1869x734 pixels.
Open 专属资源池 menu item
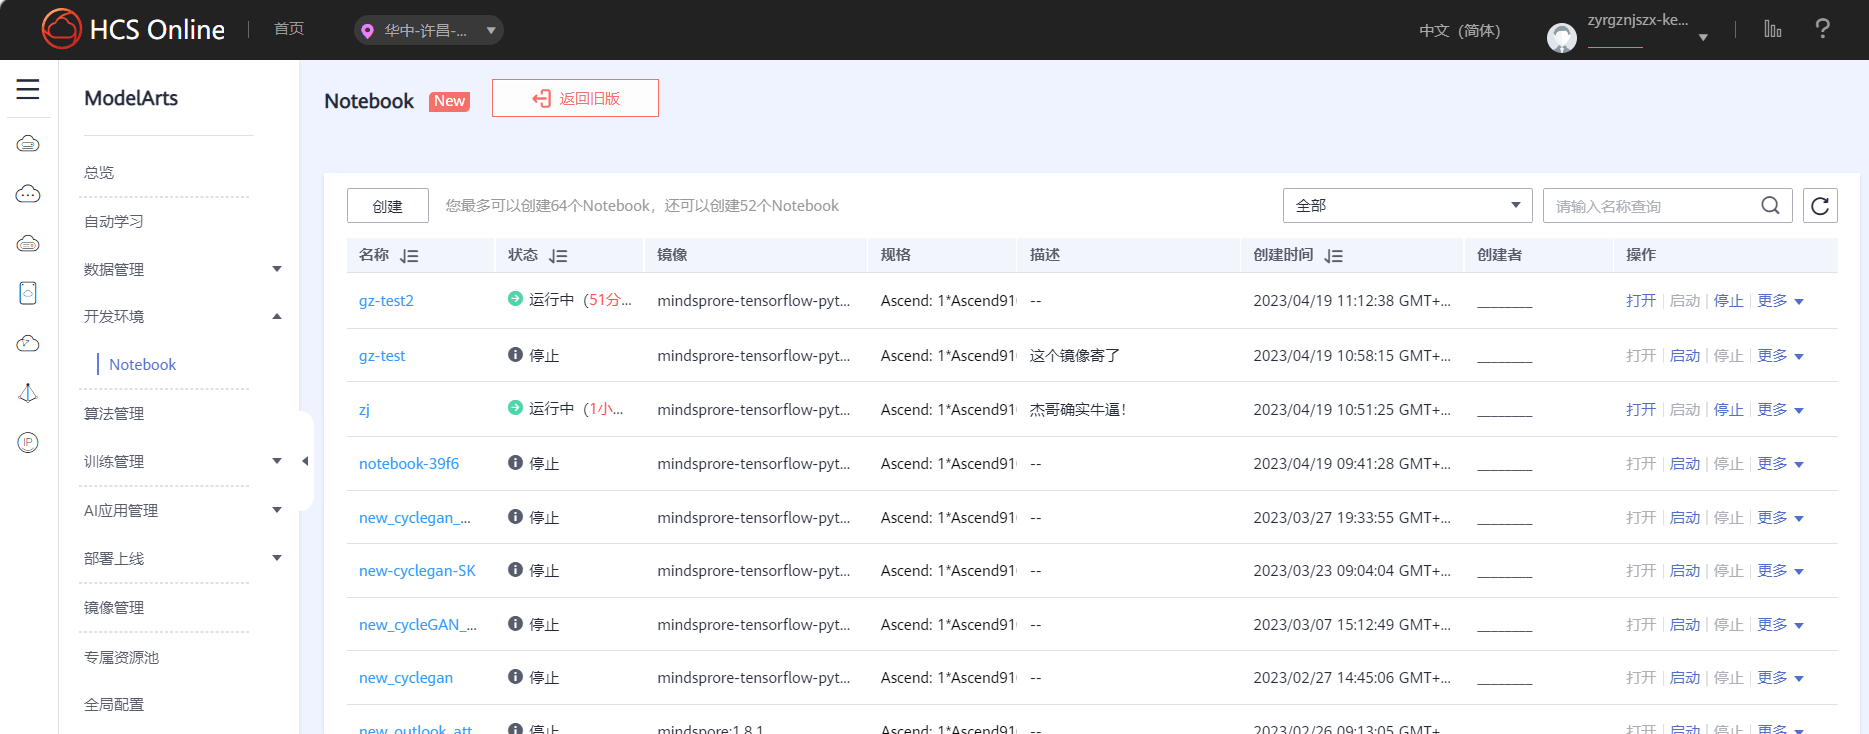pos(121,658)
